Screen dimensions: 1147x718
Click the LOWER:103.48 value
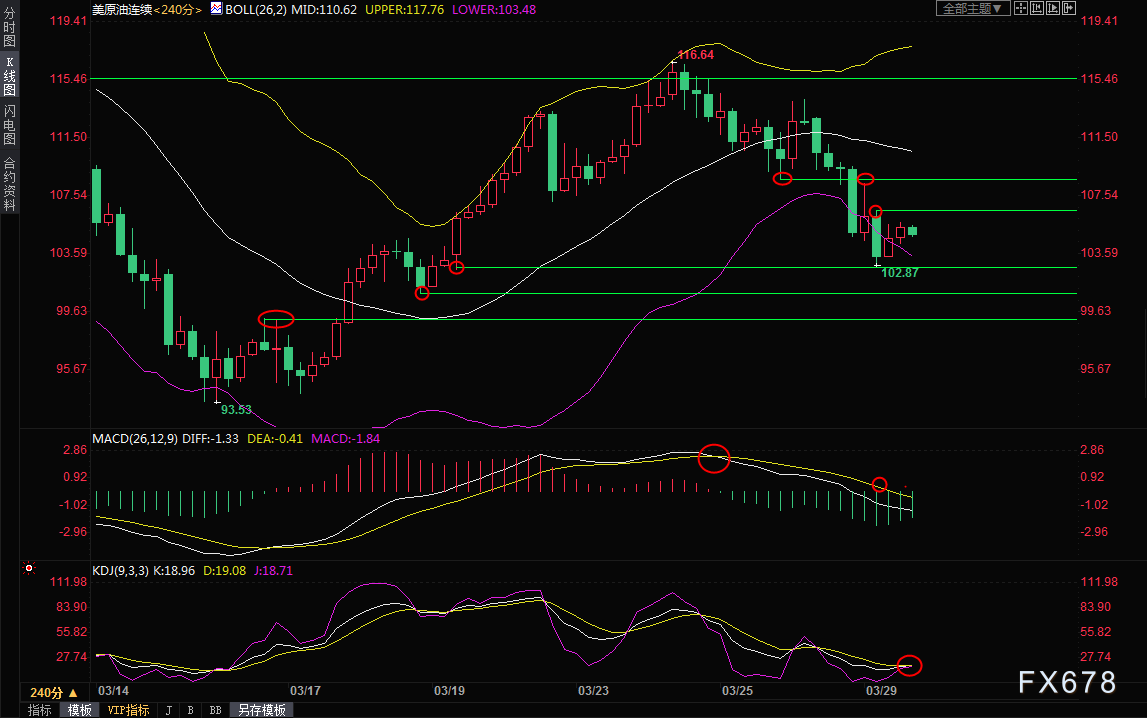[x=494, y=10]
